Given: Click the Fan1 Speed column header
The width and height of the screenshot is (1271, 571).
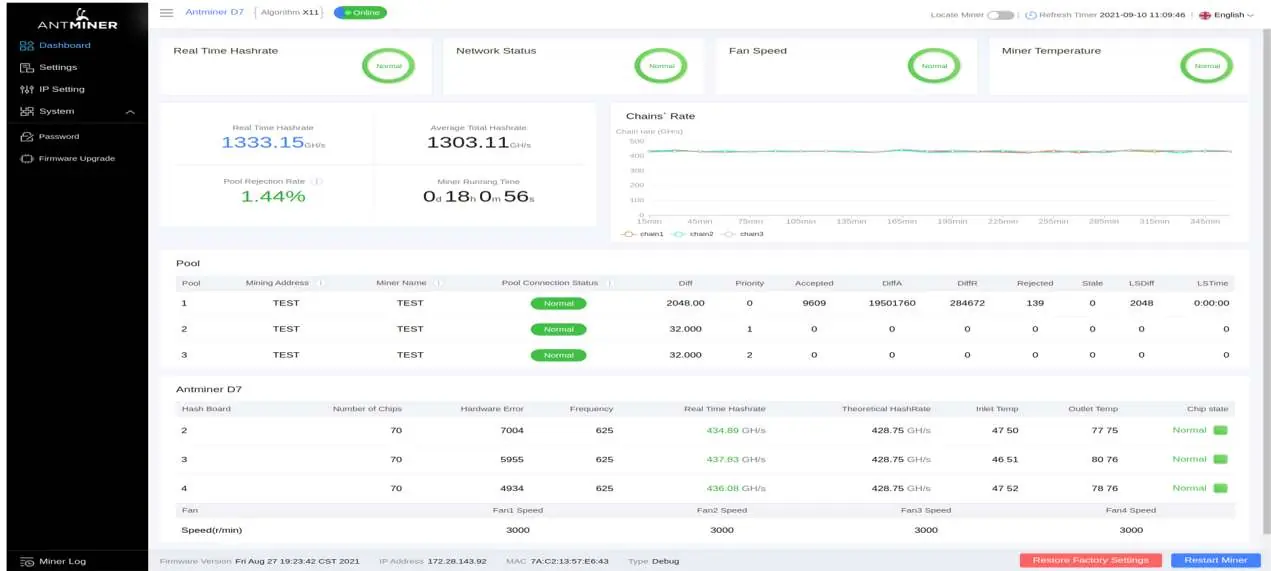Looking at the screenshot, I should [518, 510].
